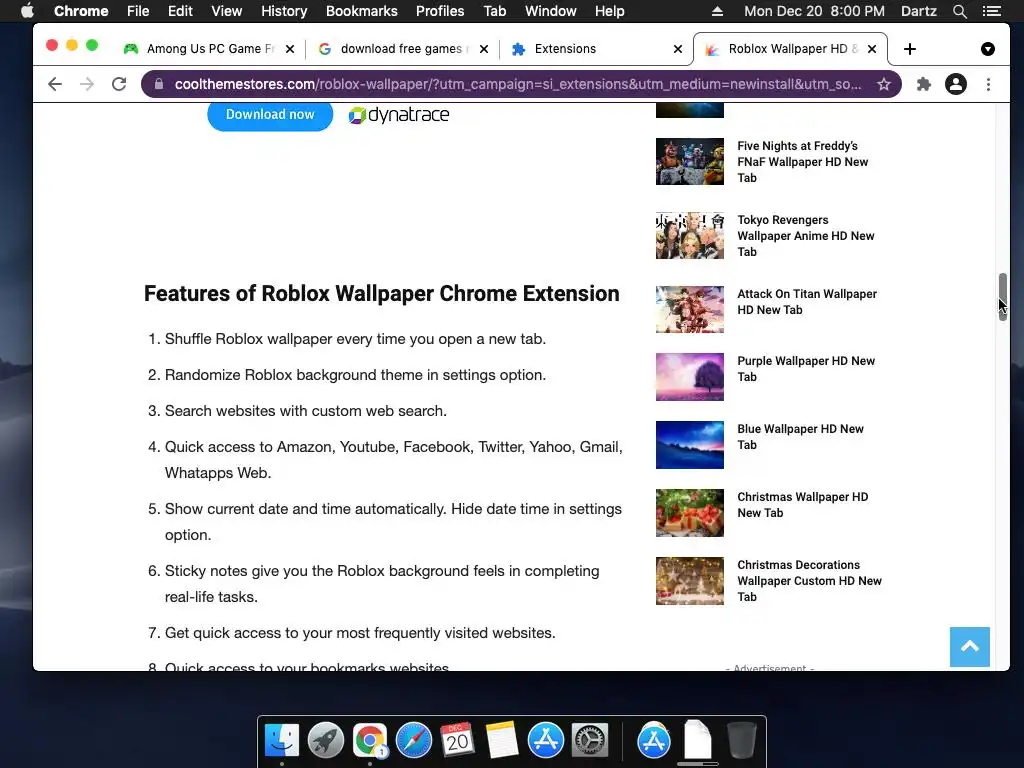Open Christmas Decorations Wallpaper Custom link
1024x768 pixels.
coord(809,581)
